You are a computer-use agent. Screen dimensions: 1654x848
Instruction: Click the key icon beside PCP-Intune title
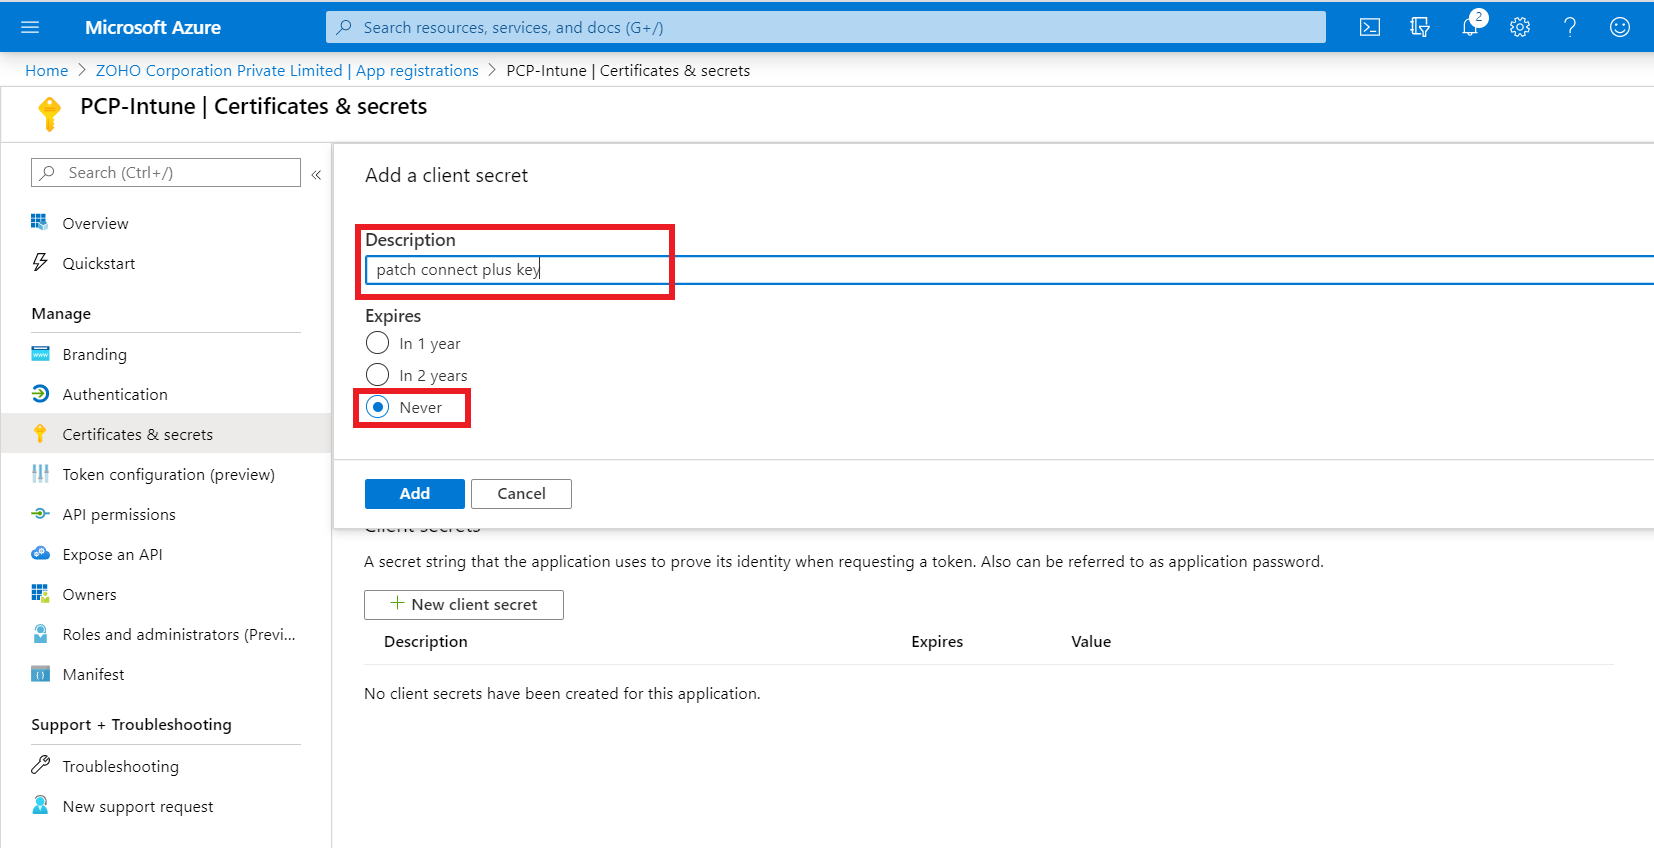click(x=49, y=114)
